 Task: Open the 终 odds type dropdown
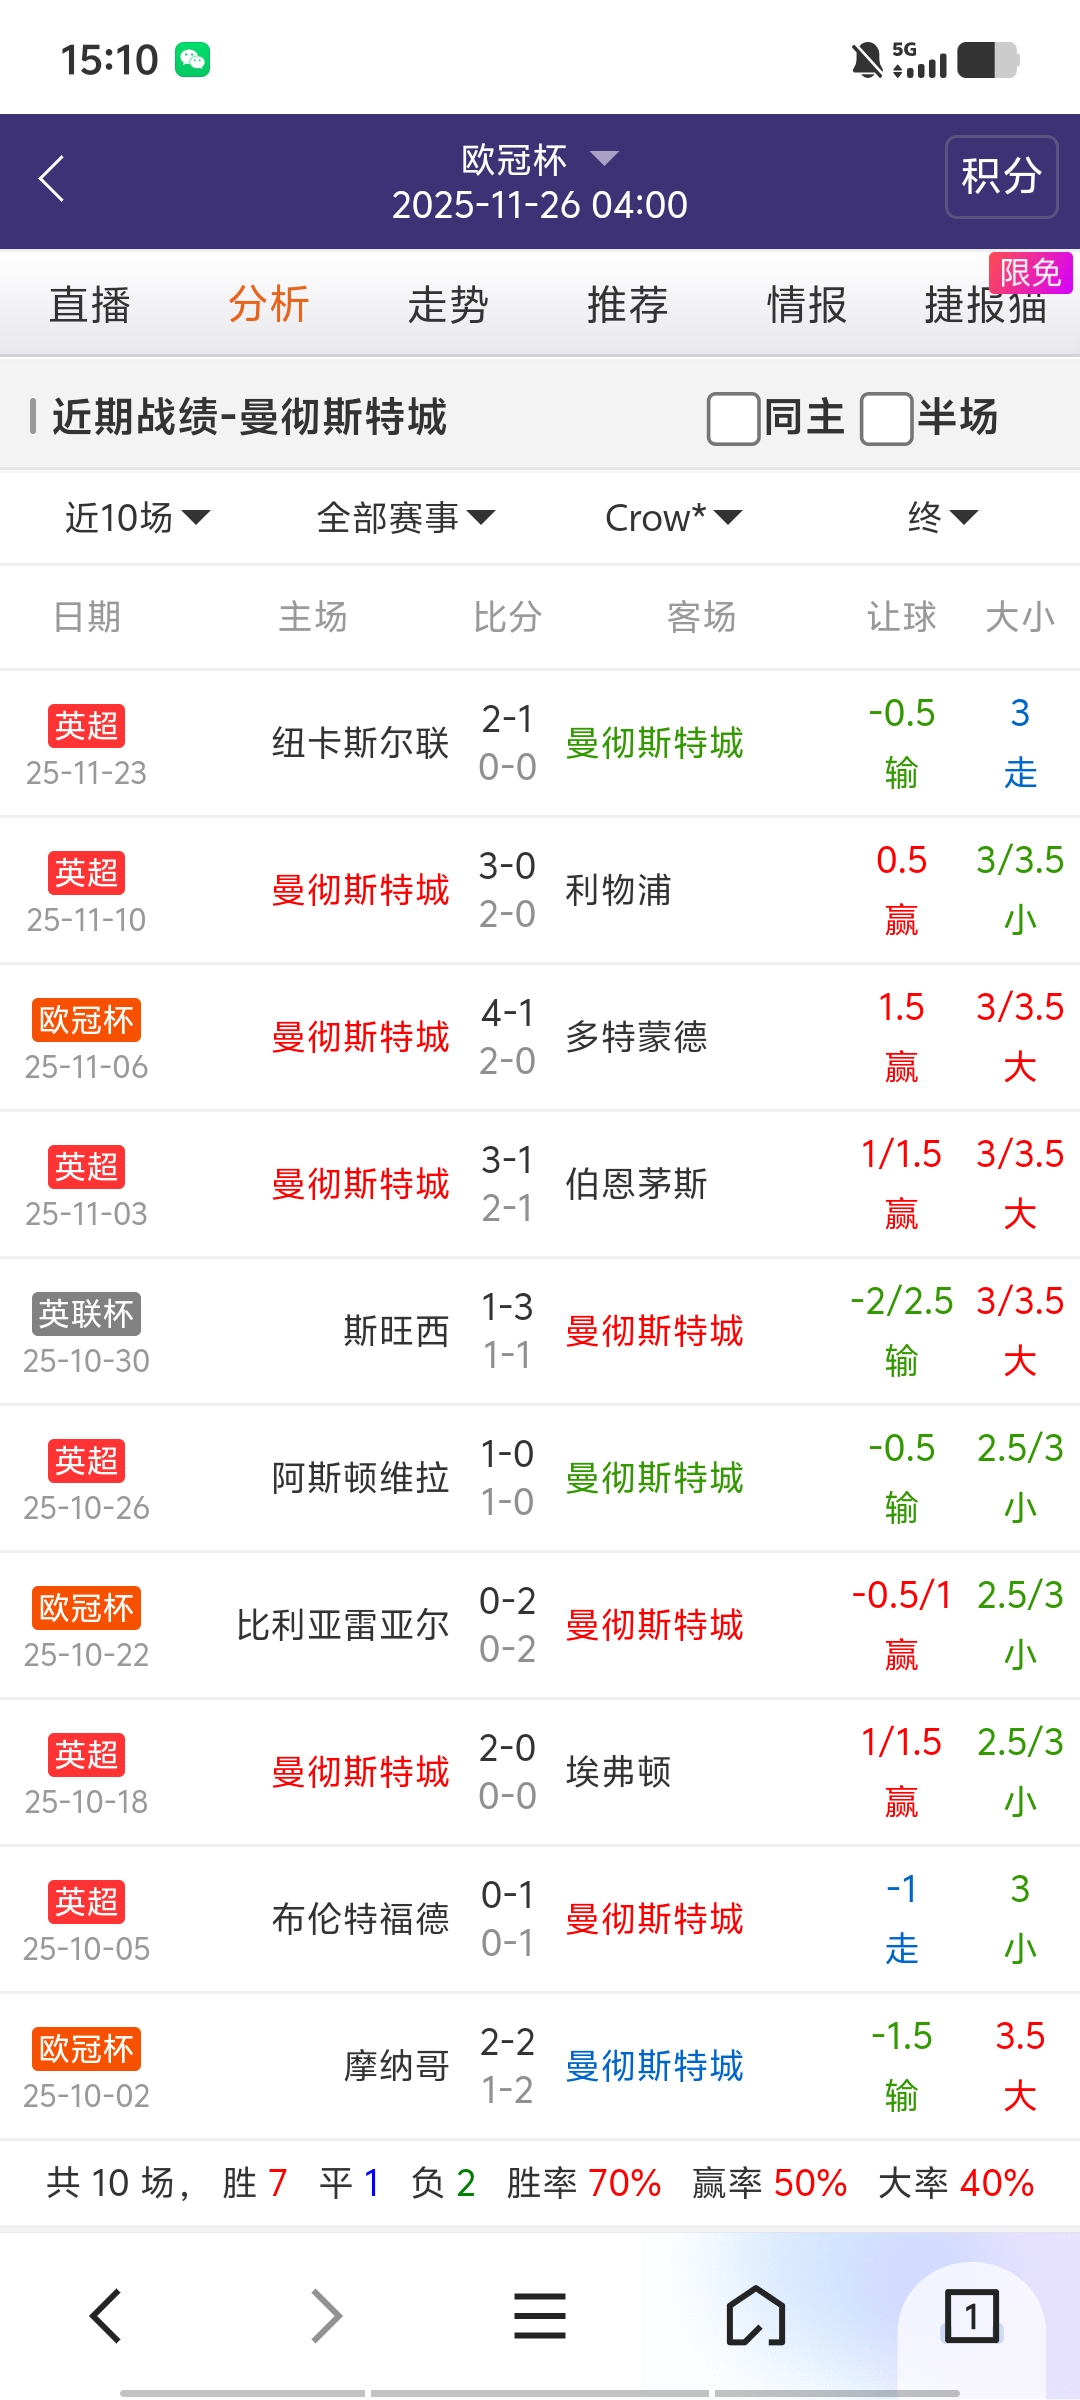click(942, 518)
